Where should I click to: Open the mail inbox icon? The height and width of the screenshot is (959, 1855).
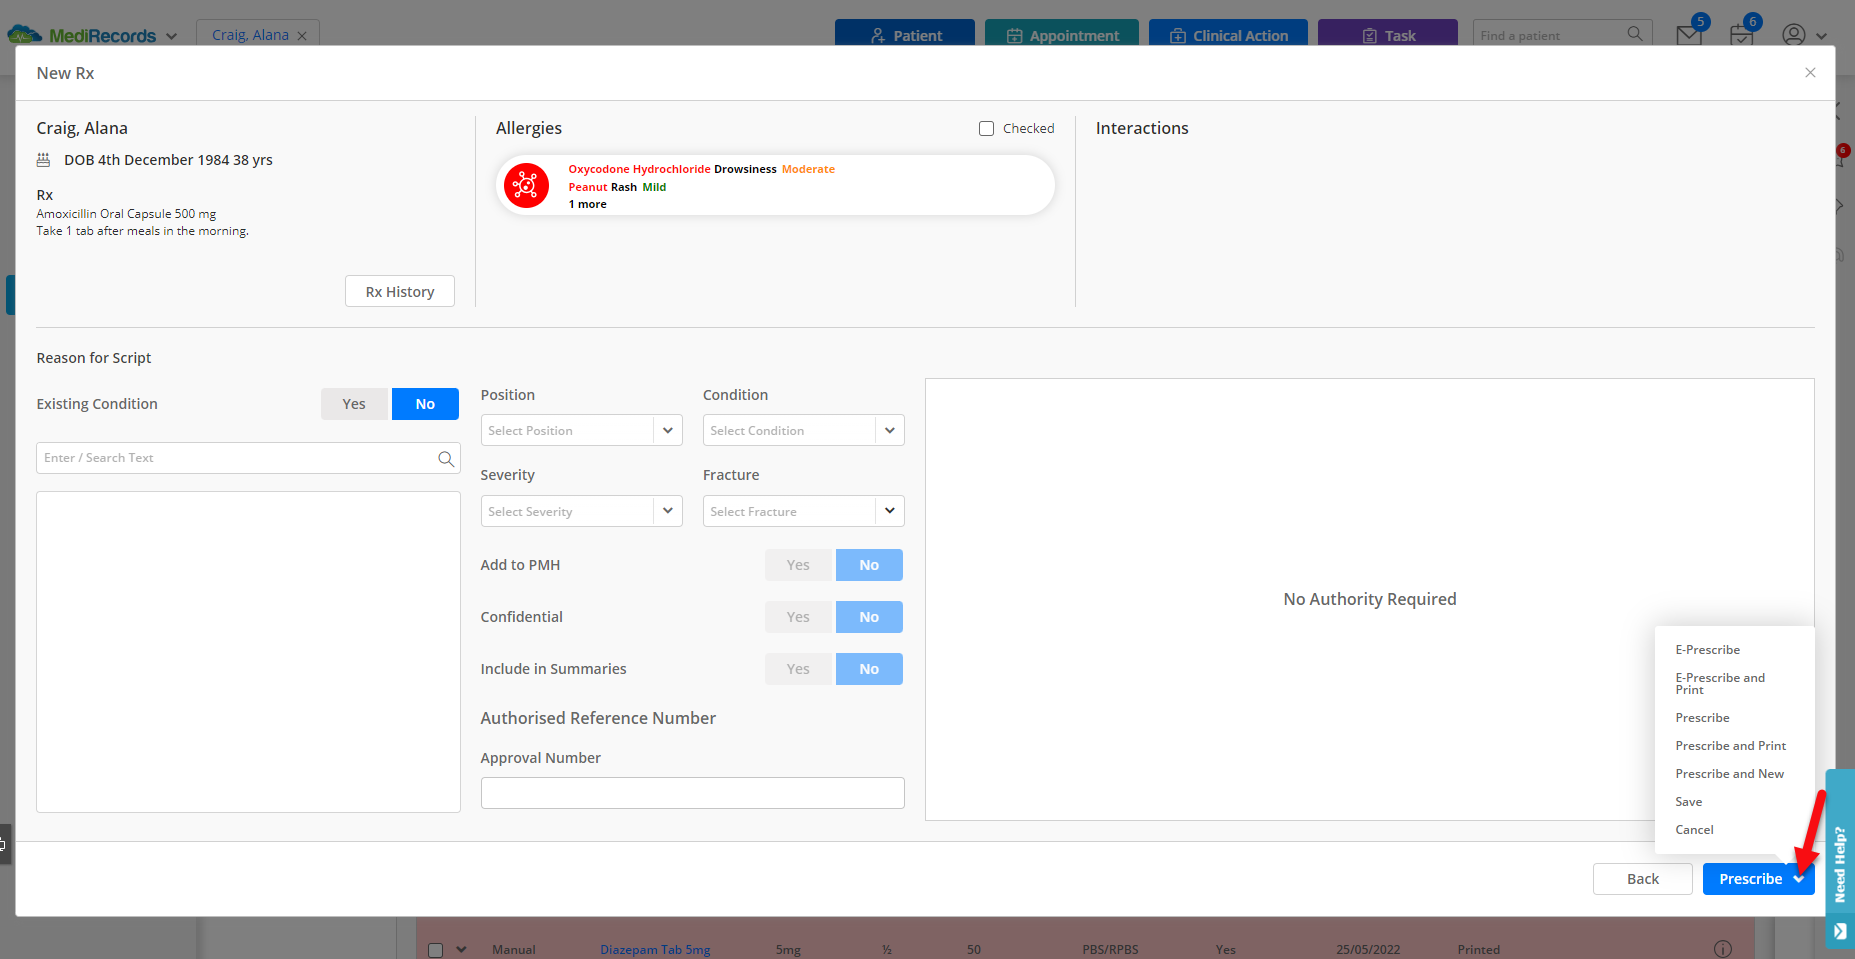(x=1689, y=35)
